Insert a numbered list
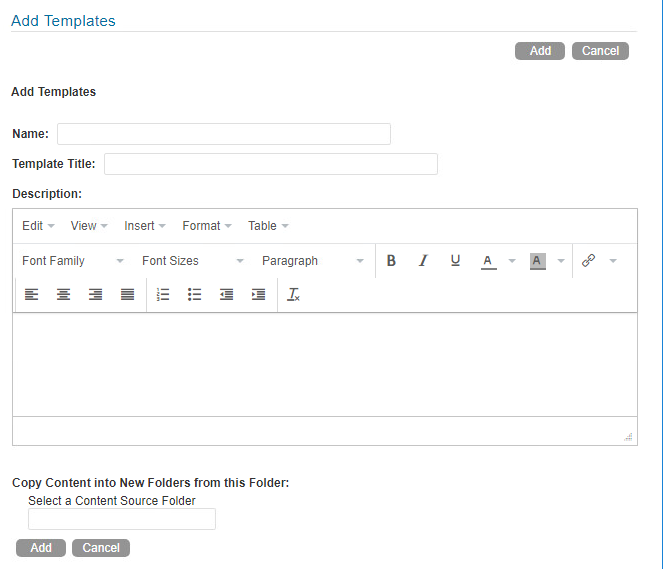This screenshot has width=663, height=569. [x=164, y=295]
